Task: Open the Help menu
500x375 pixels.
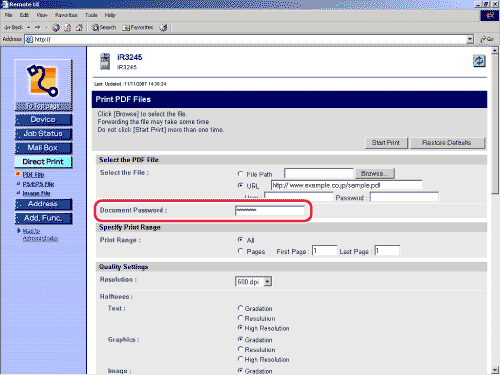Action: 110,15
